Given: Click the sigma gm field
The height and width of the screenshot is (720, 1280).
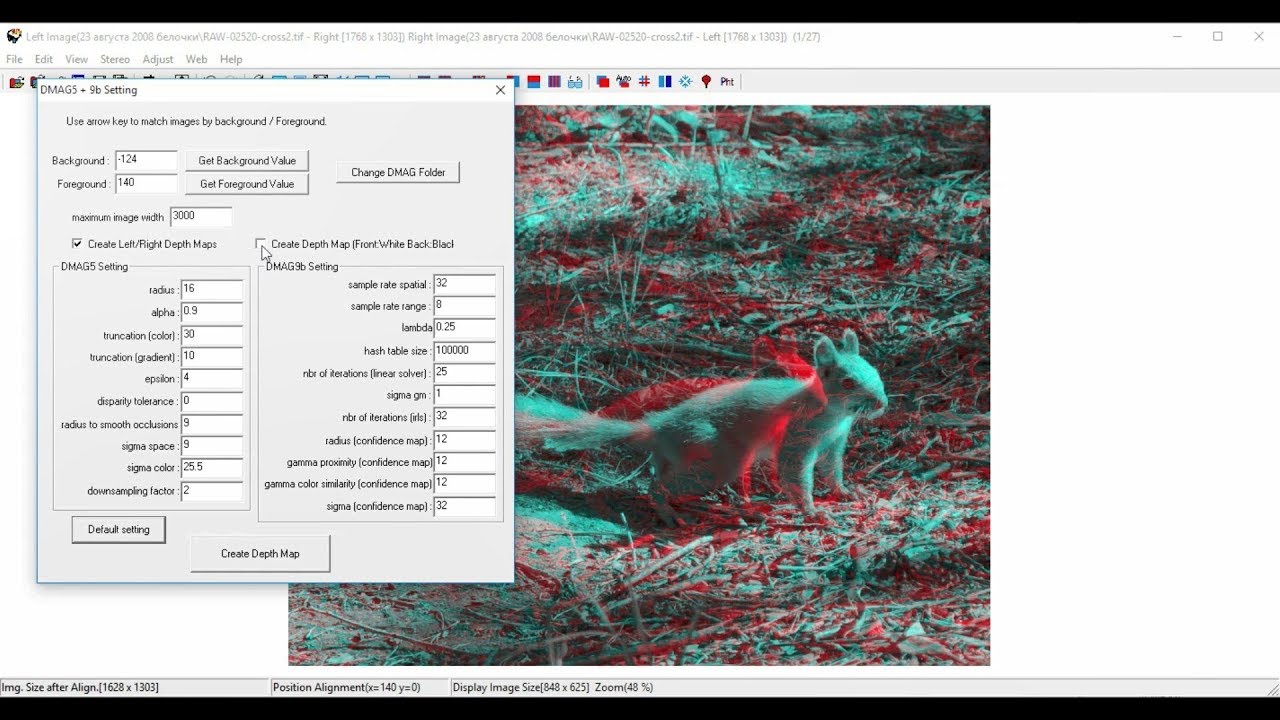Looking at the screenshot, I should (x=465, y=395).
